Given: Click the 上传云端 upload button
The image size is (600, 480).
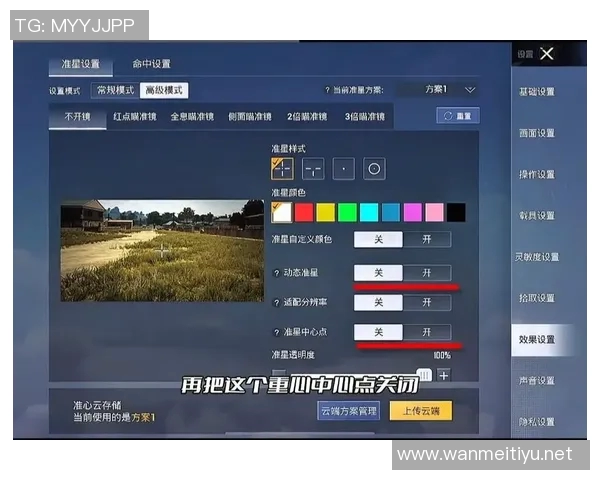Looking at the screenshot, I should click(421, 411).
